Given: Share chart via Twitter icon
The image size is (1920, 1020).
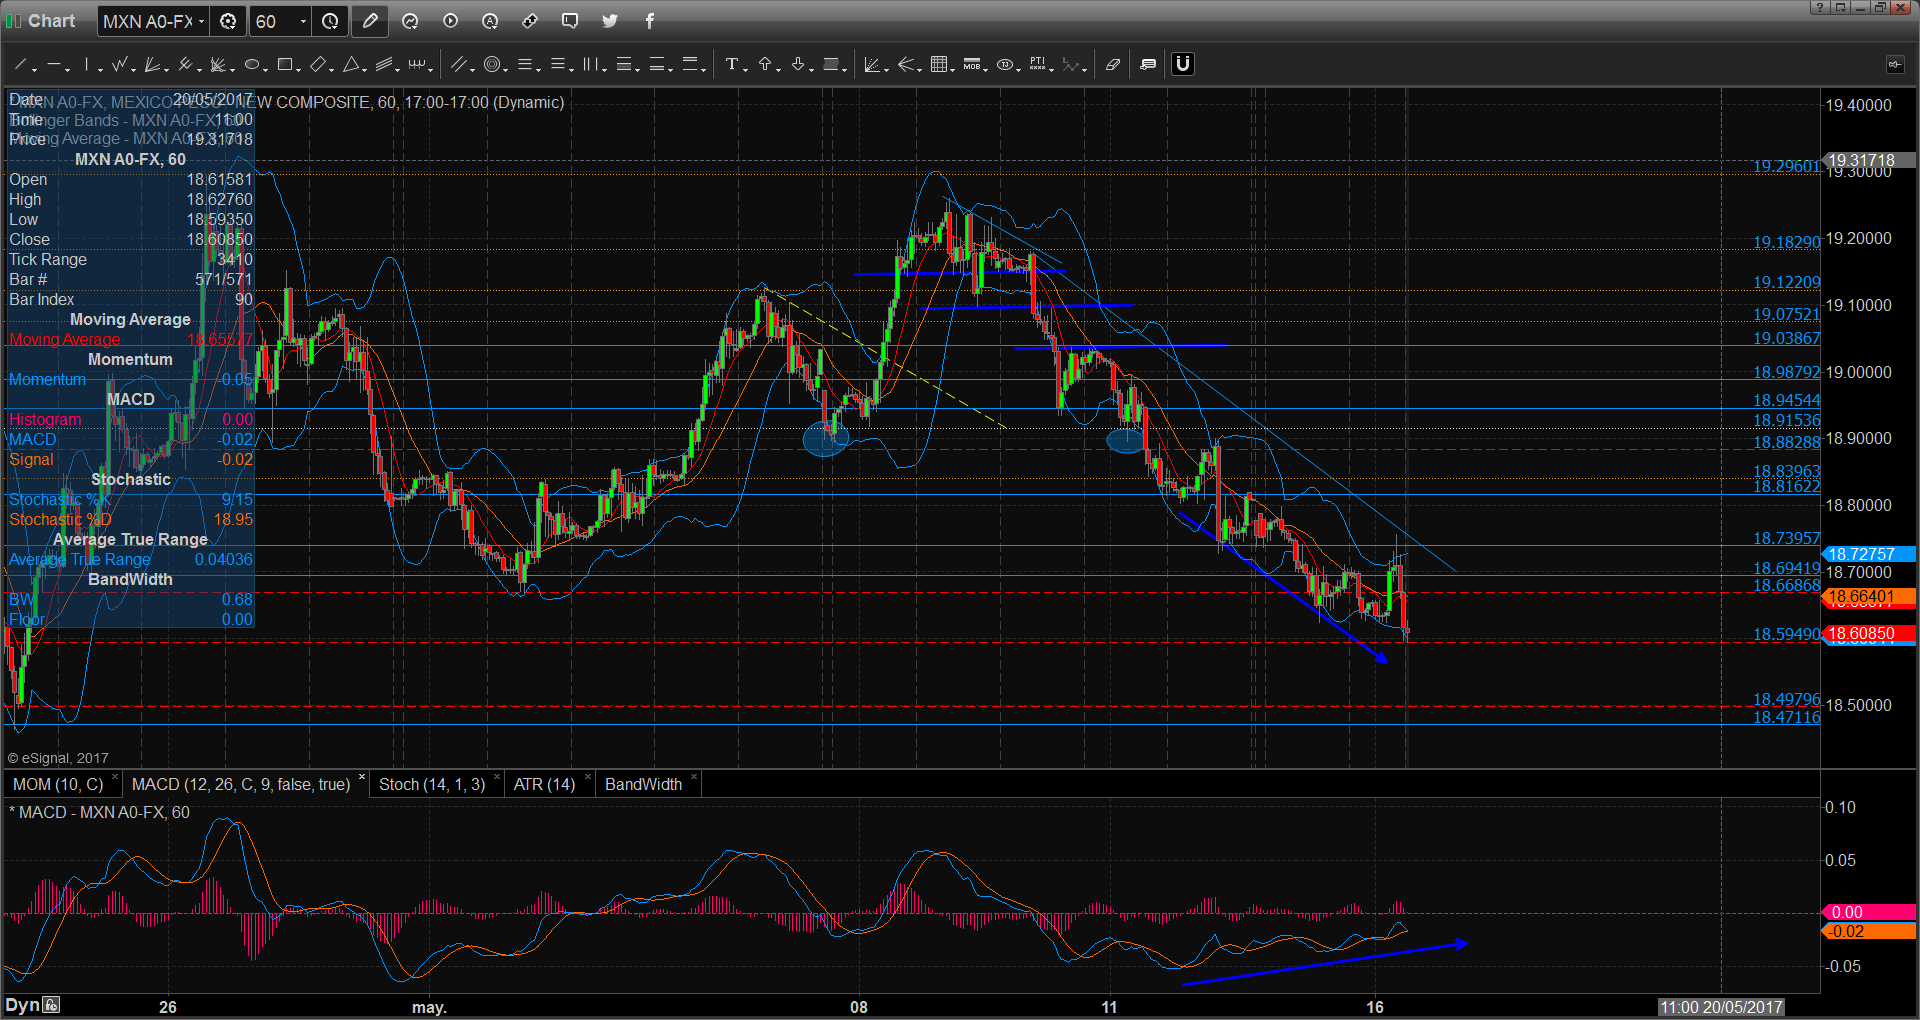Looking at the screenshot, I should click(610, 21).
